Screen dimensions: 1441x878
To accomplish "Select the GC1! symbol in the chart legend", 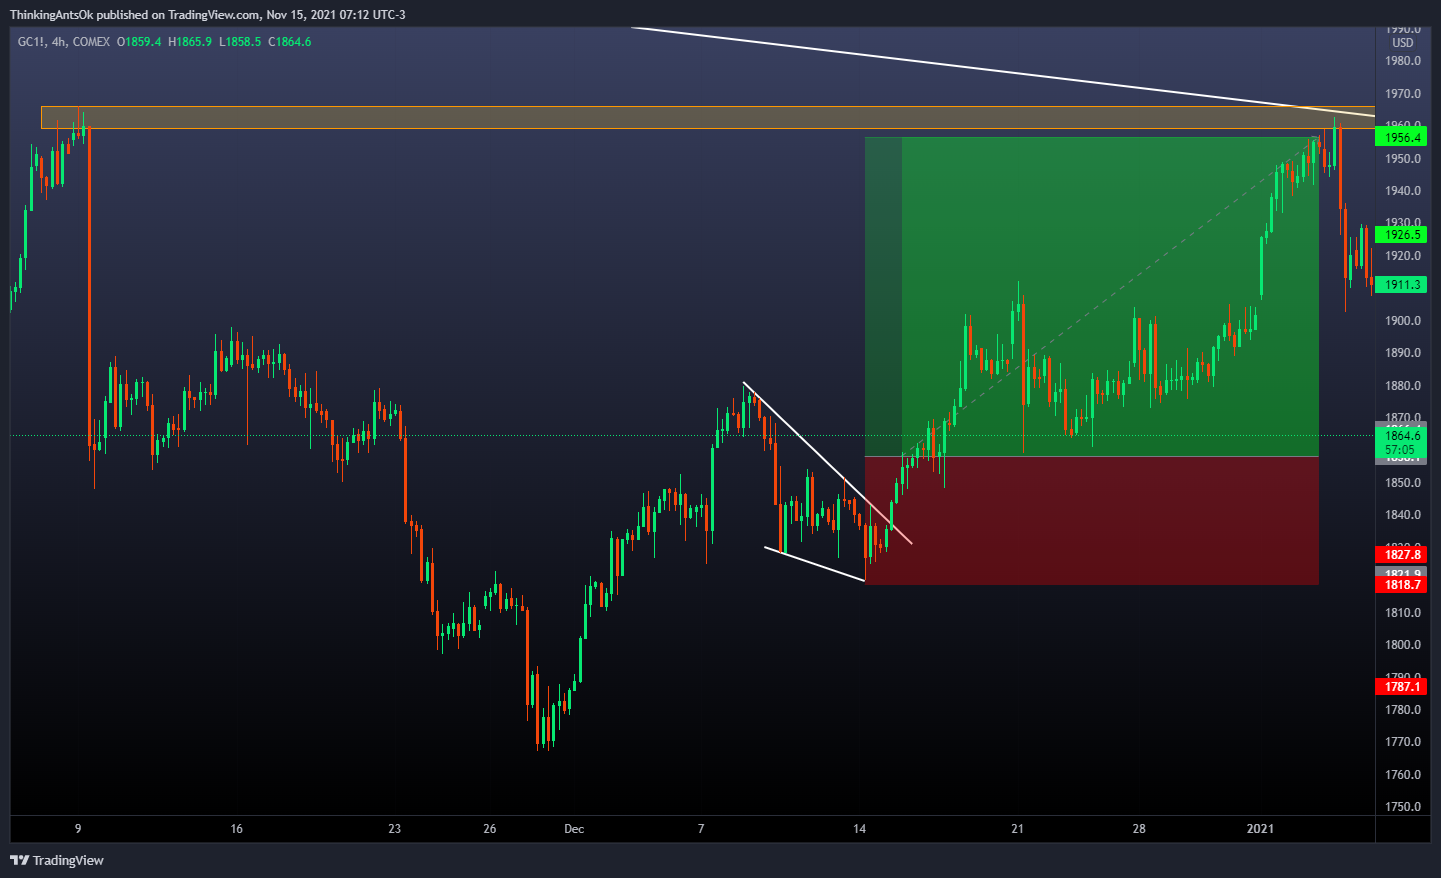I will 32,42.
